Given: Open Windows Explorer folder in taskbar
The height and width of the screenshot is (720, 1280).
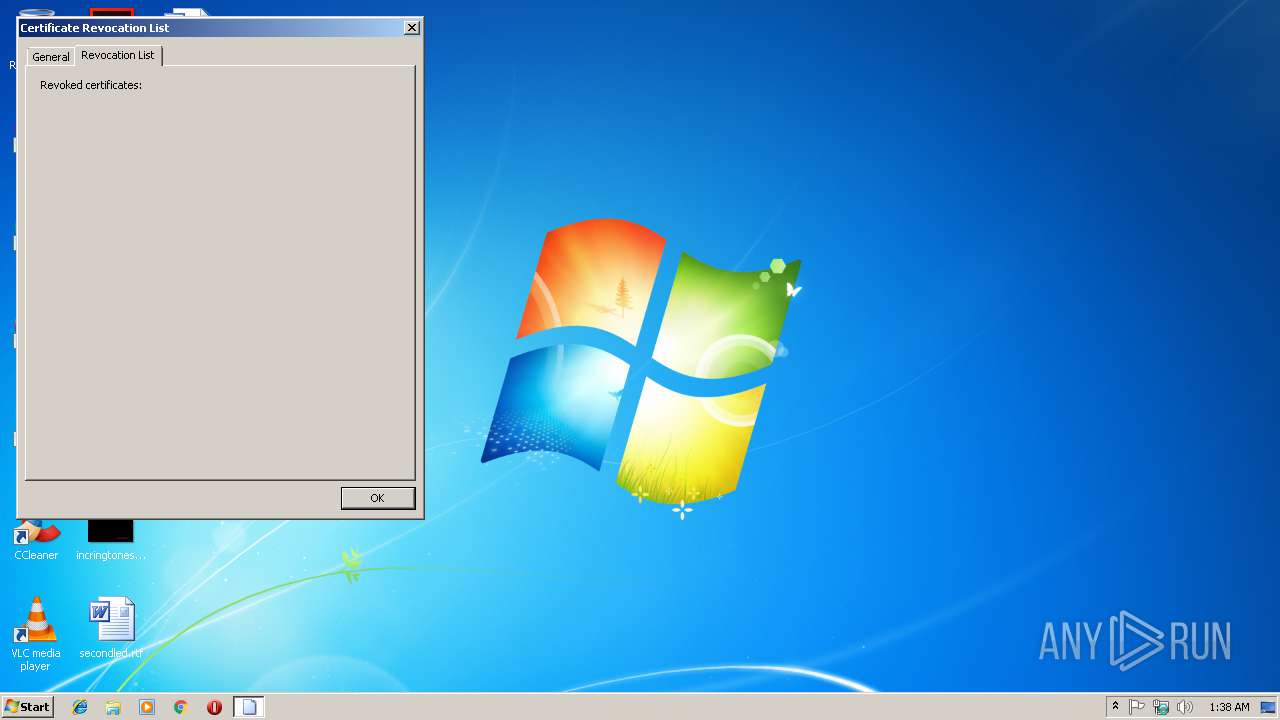Looking at the screenshot, I should [x=113, y=707].
